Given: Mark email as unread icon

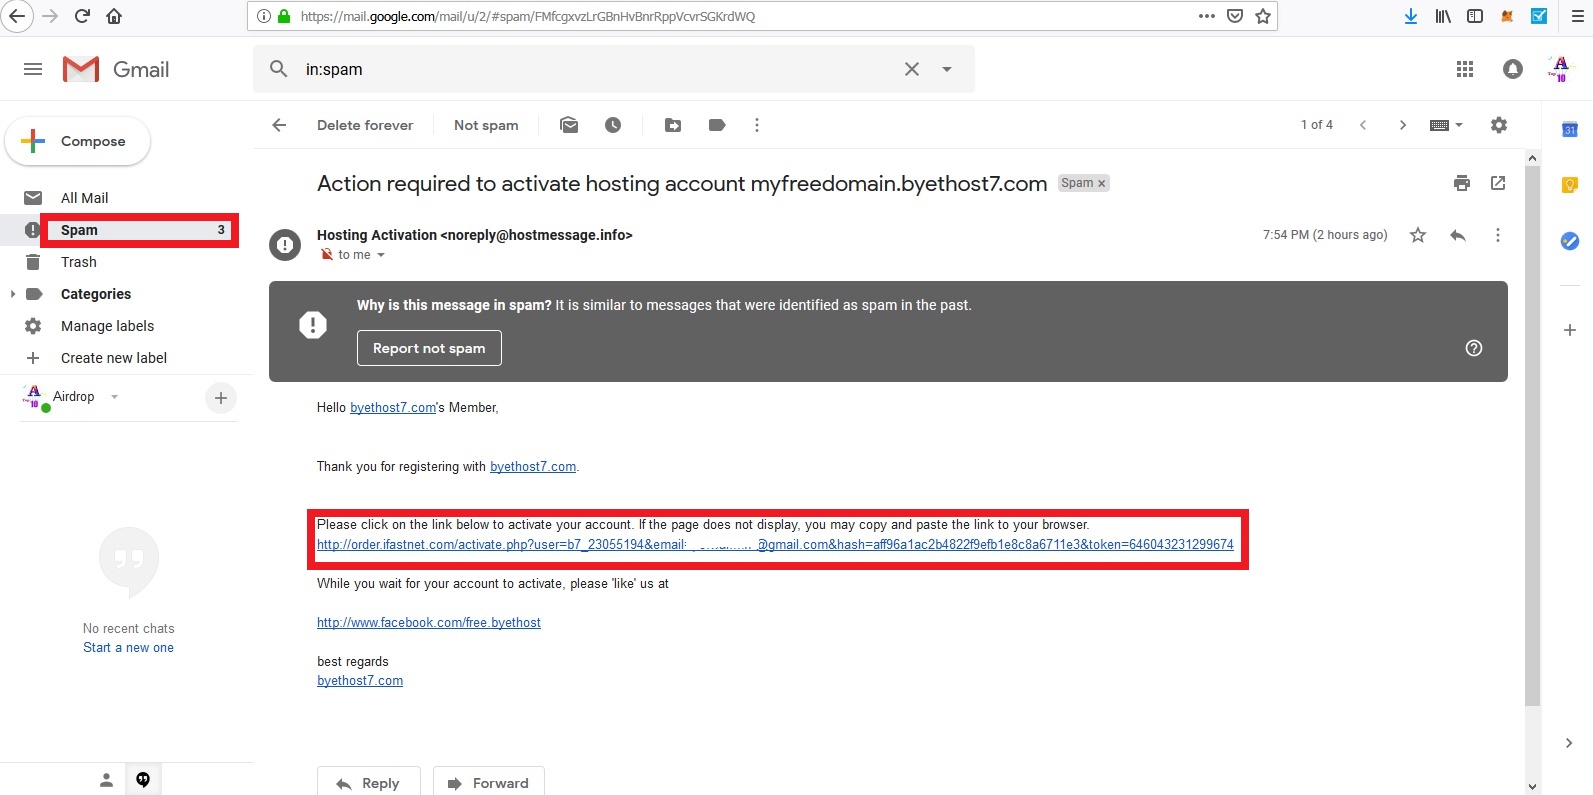Looking at the screenshot, I should (569, 125).
